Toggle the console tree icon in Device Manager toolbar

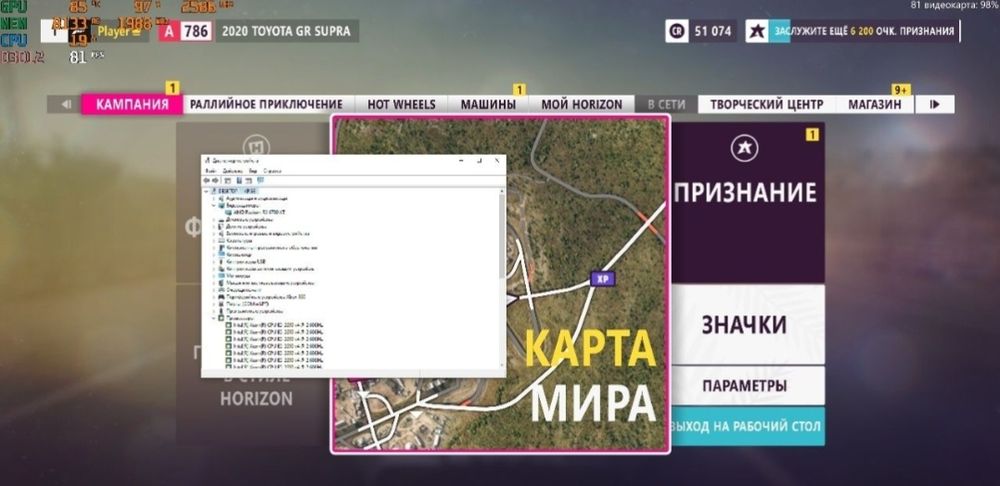click(x=228, y=180)
